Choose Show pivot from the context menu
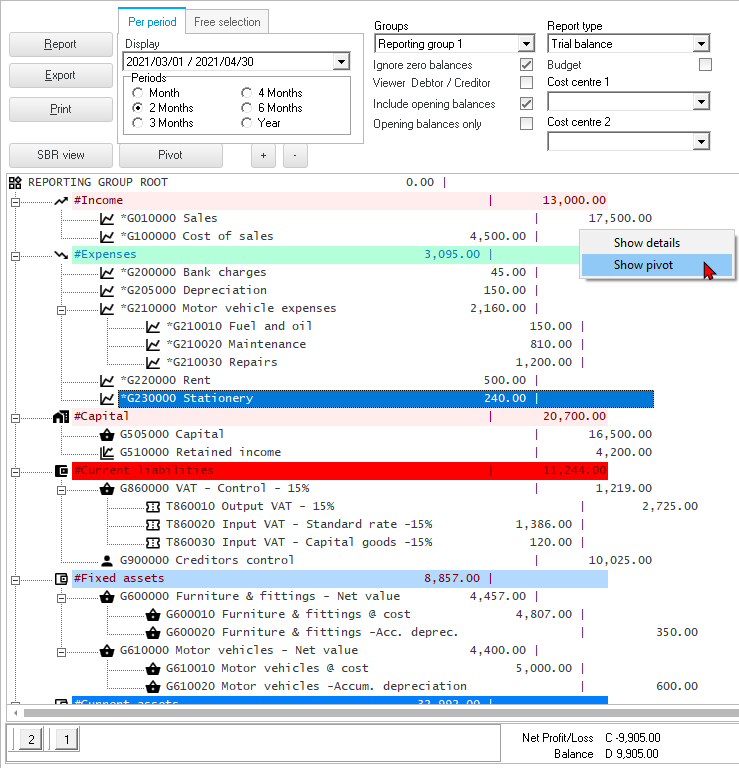Viewport: 739px width, 768px height. point(643,265)
